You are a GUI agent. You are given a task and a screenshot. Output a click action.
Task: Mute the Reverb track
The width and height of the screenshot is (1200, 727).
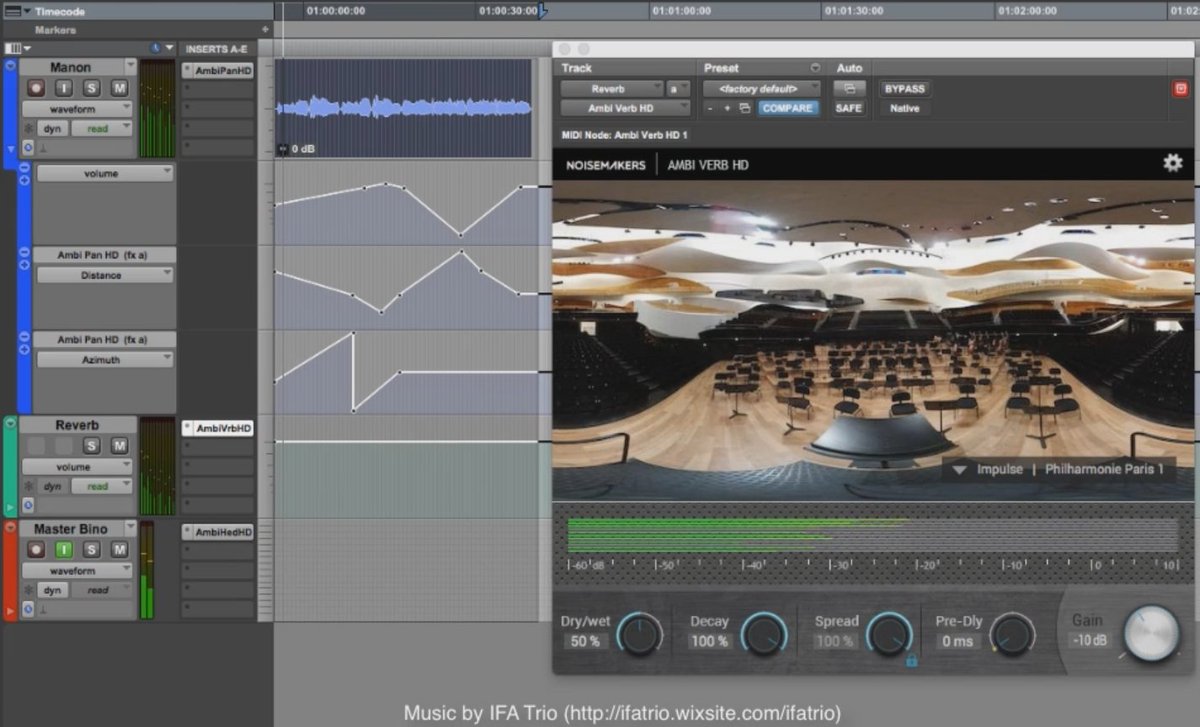119,446
